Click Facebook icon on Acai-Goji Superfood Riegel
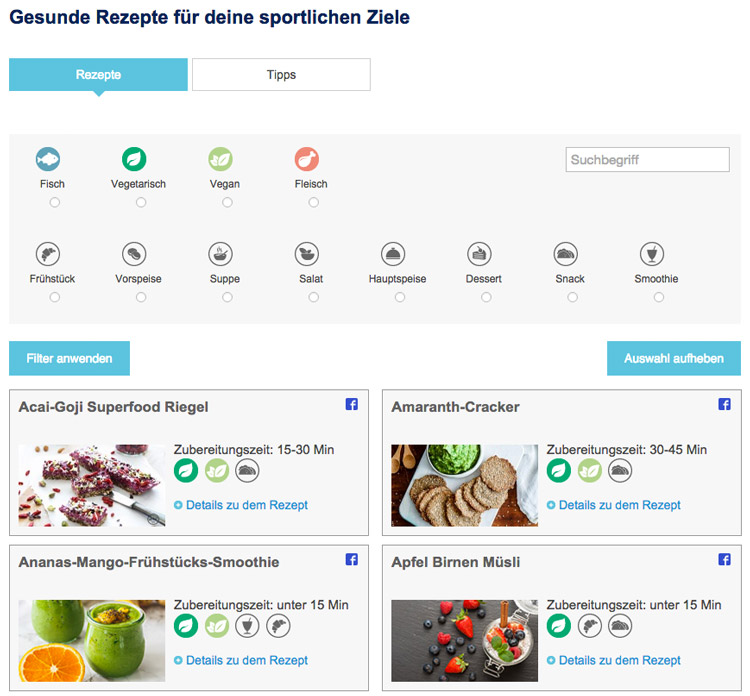 point(352,405)
